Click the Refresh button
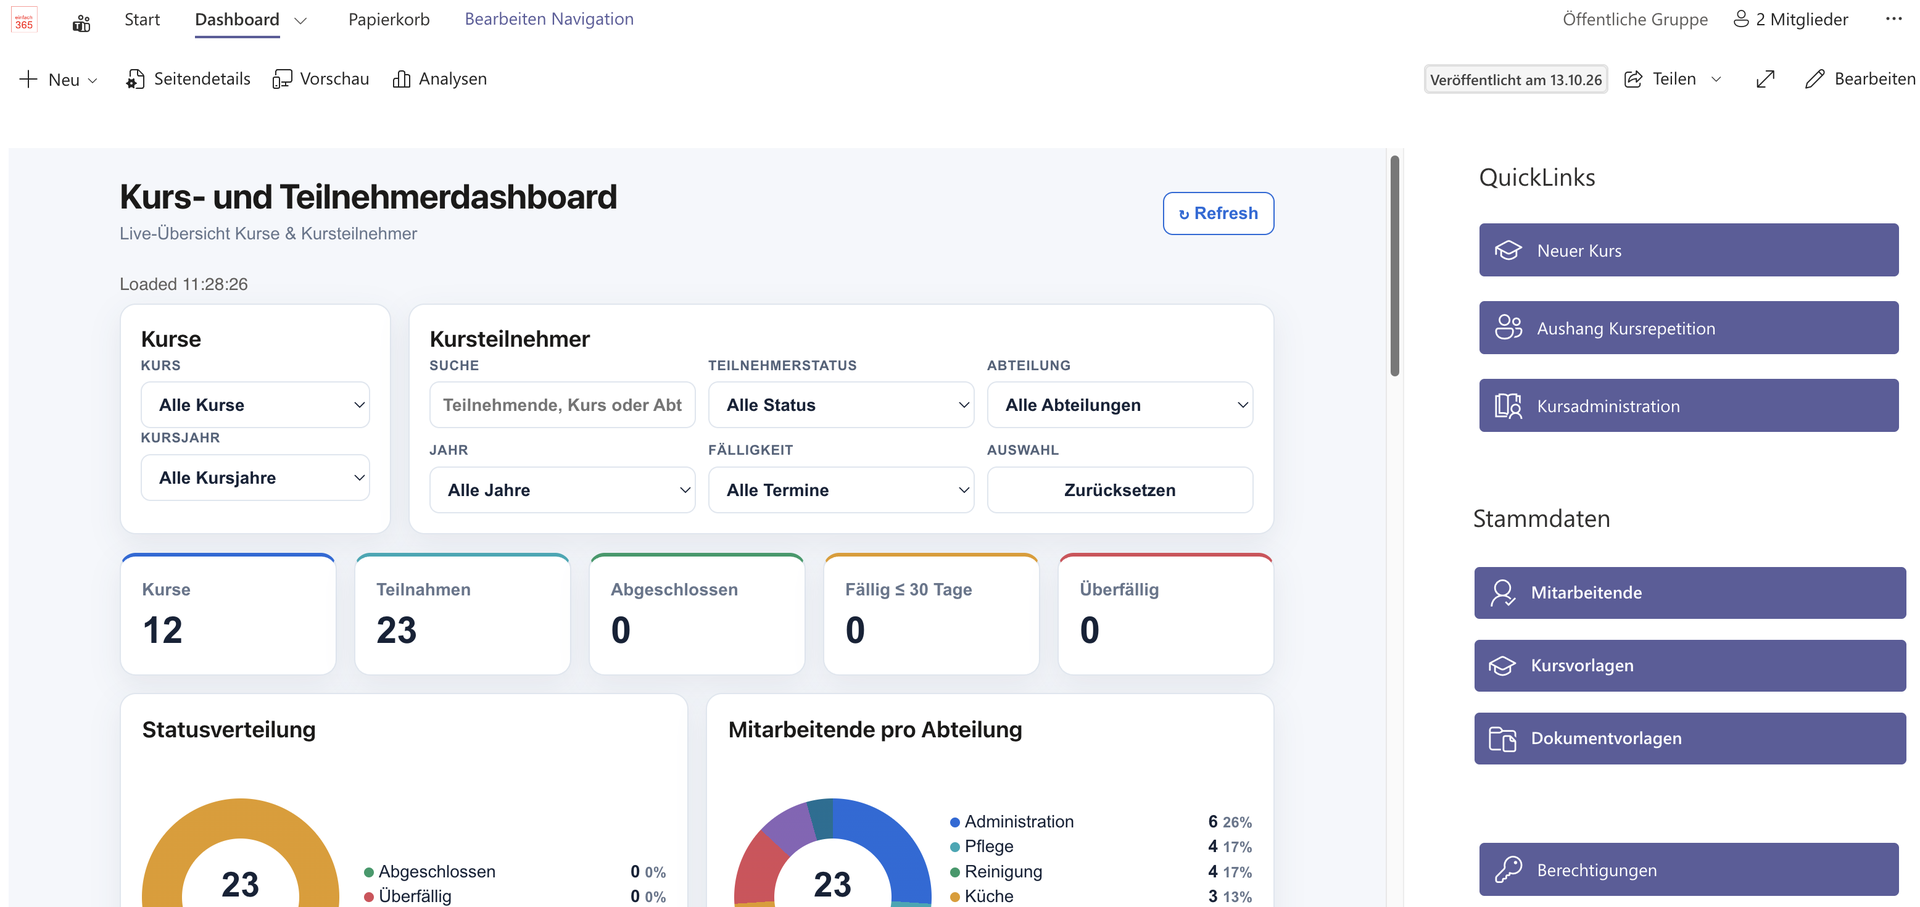The height and width of the screenshot is (907, 1920). [1218, 213]
